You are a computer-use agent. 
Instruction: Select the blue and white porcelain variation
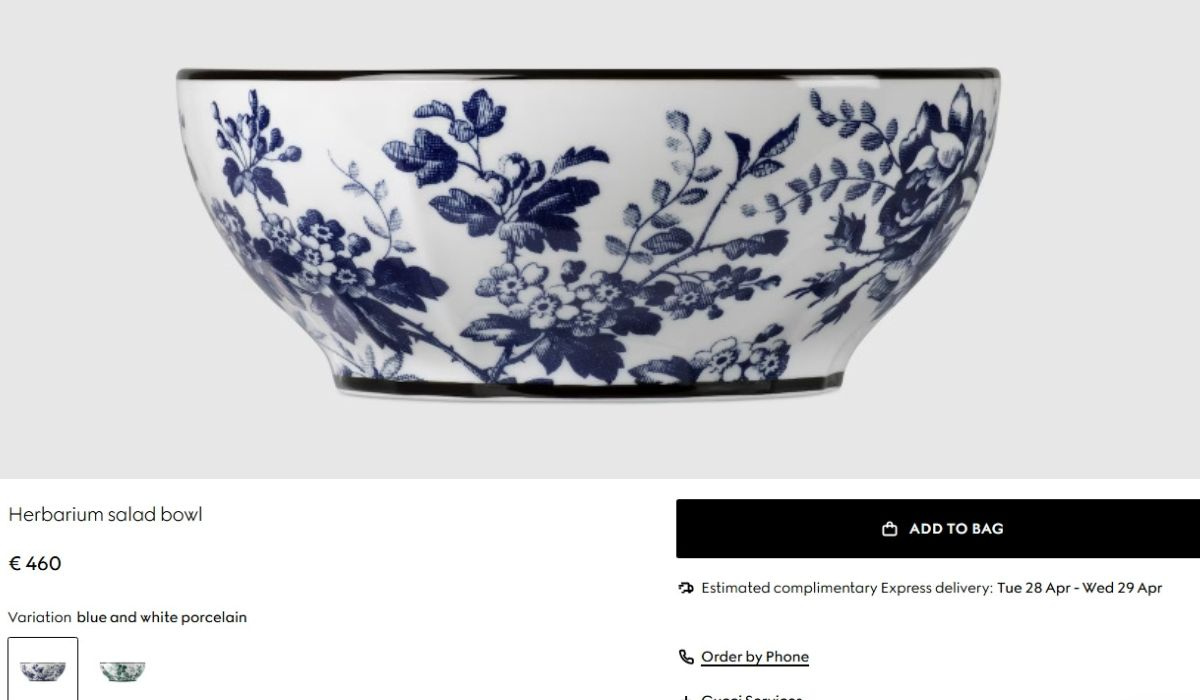pos(43,669)
